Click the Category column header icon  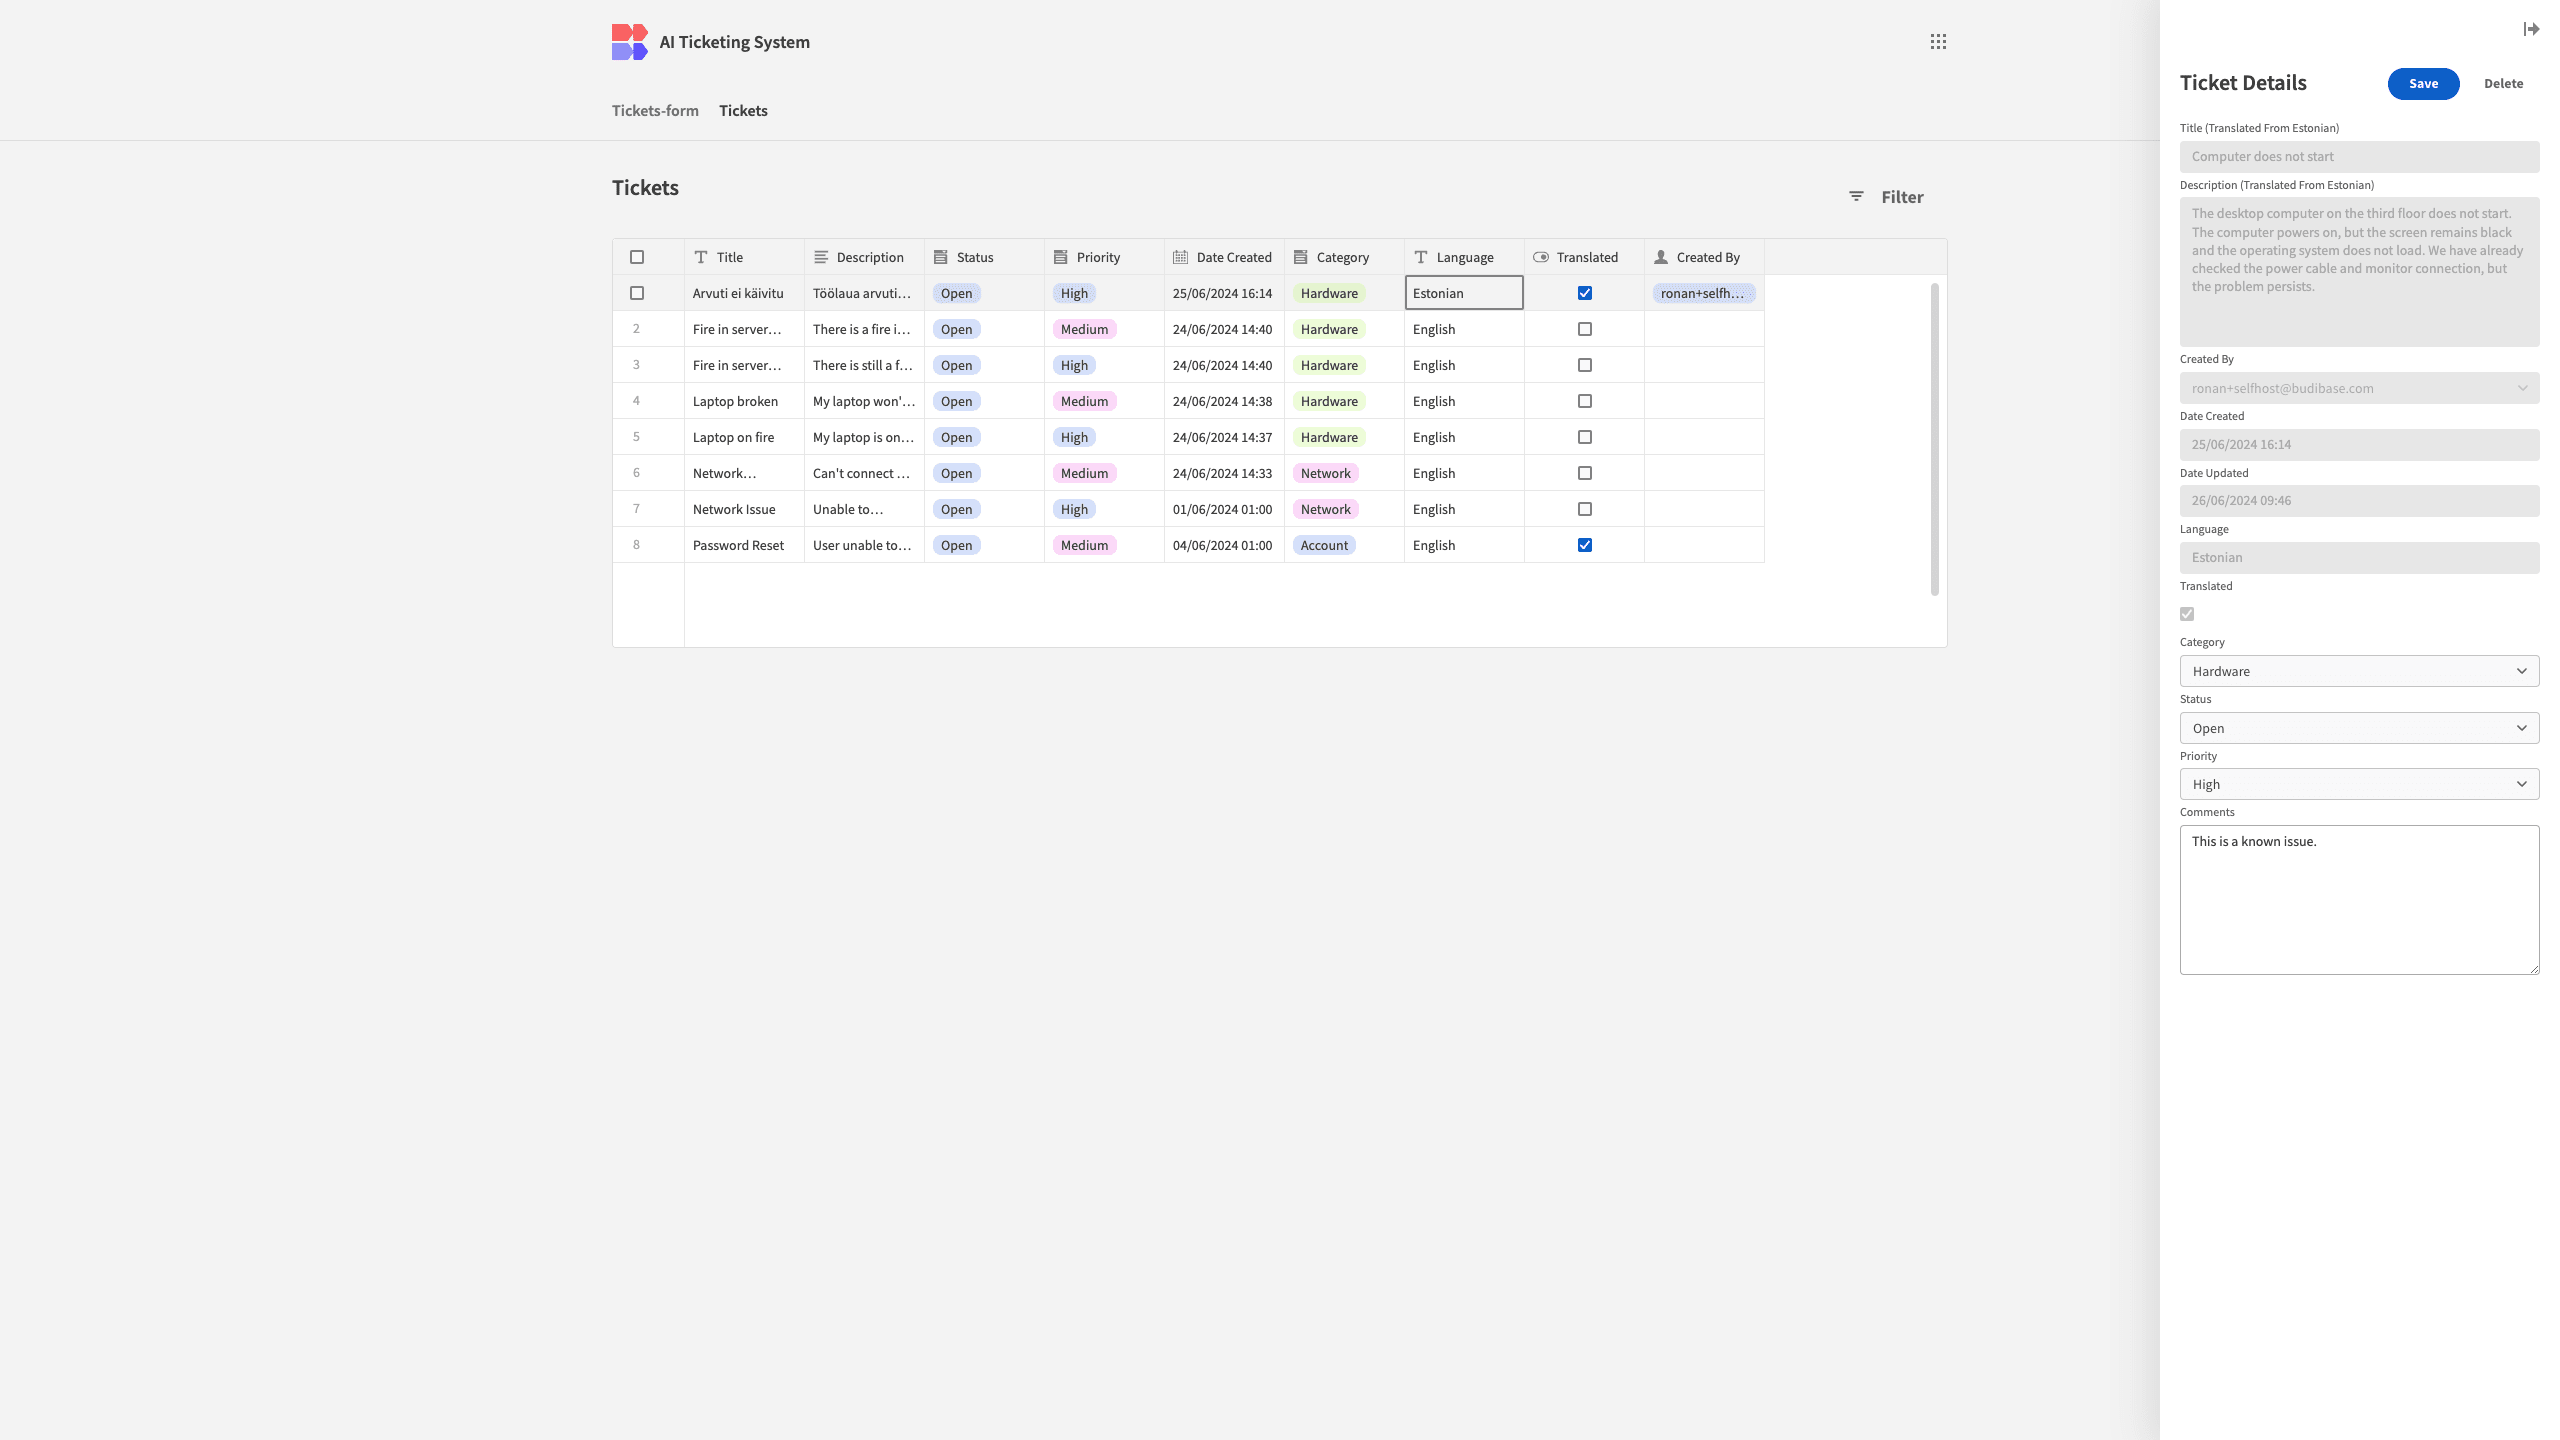pyautogui.click(x=1301, y=257)
